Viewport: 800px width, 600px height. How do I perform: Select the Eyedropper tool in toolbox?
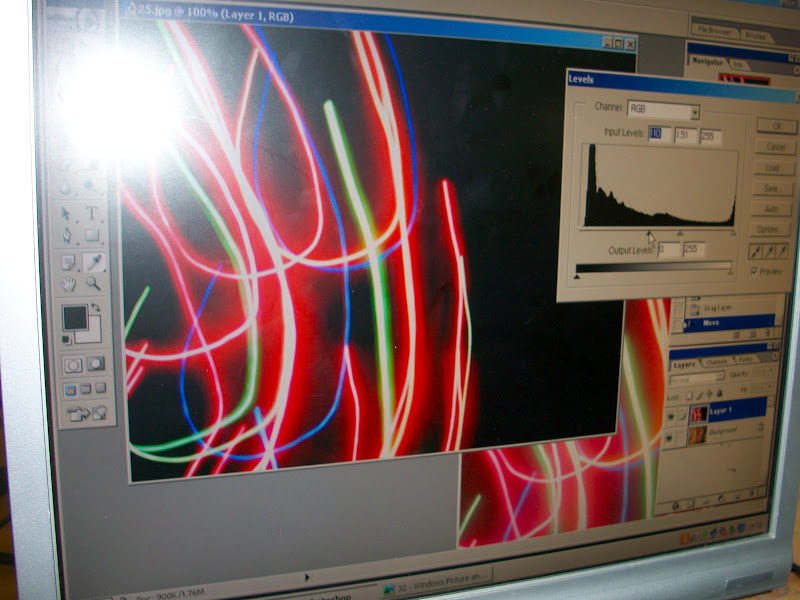(x=94, y=262)
